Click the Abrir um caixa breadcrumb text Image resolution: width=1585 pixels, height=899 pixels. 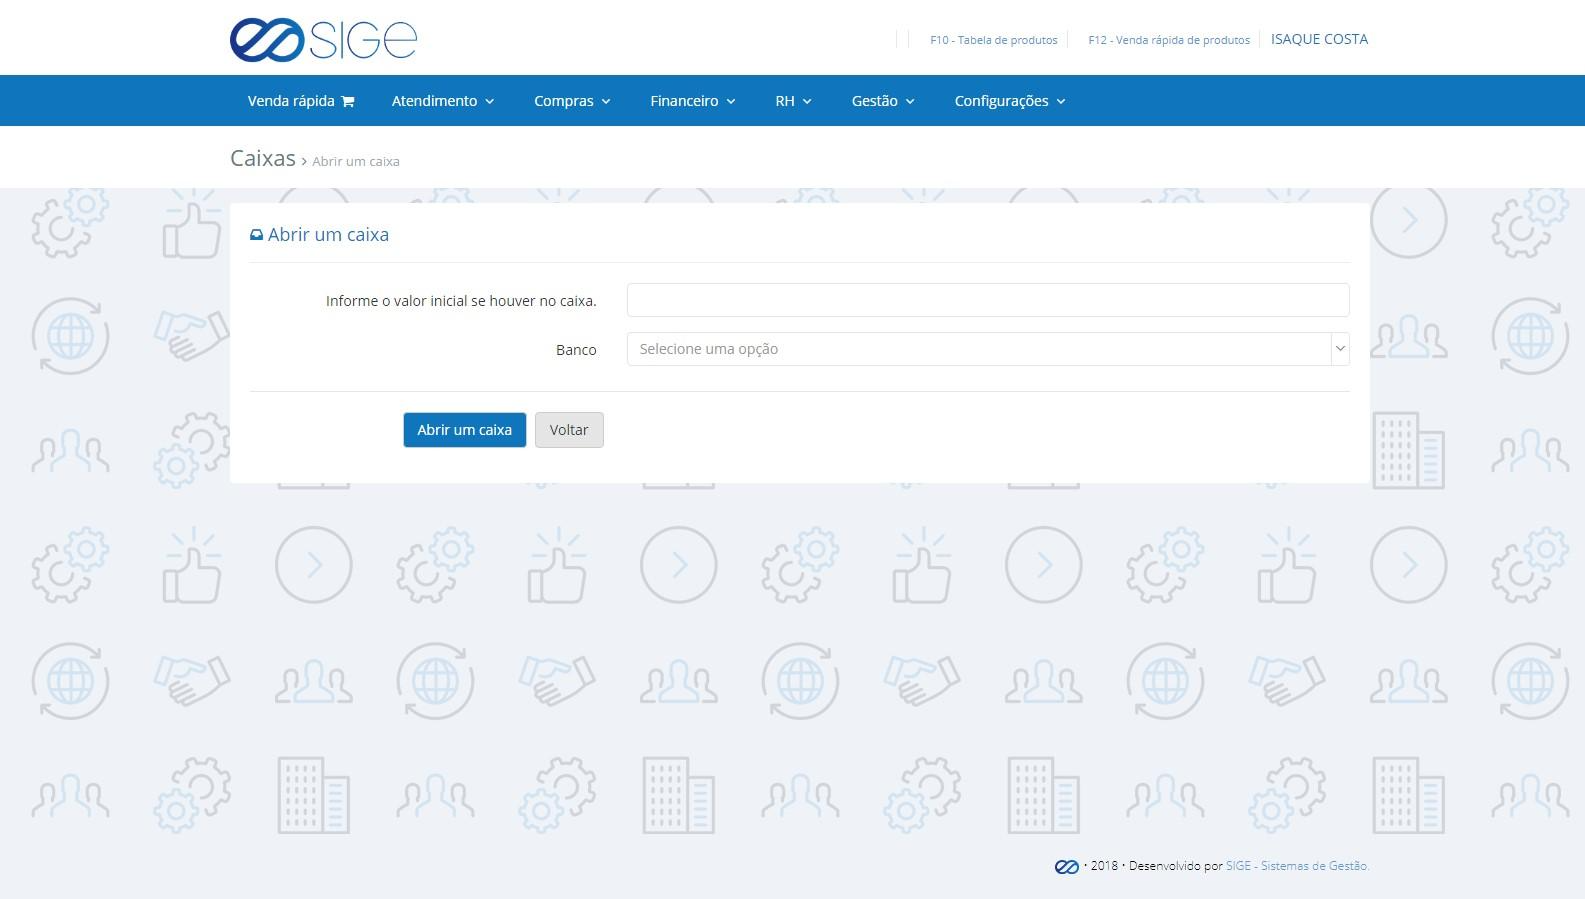click(x=356, y=161)
